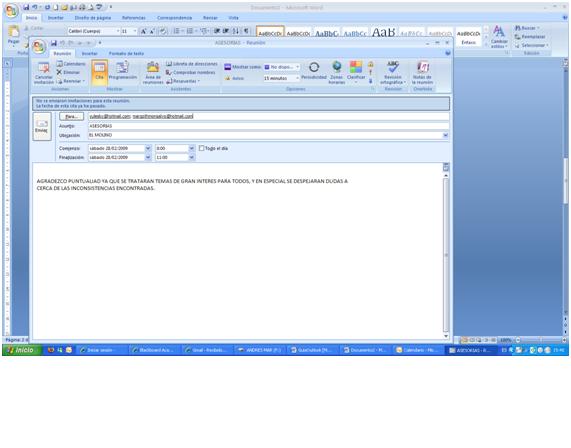Open the Finalización date picker dropdown
Screen dimensions: 571x448
pos(148,157)
